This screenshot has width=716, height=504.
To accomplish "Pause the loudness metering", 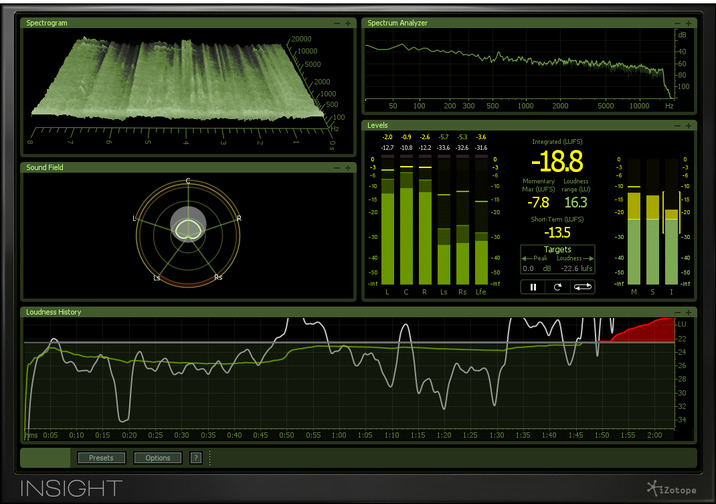I will pos(533,287).
